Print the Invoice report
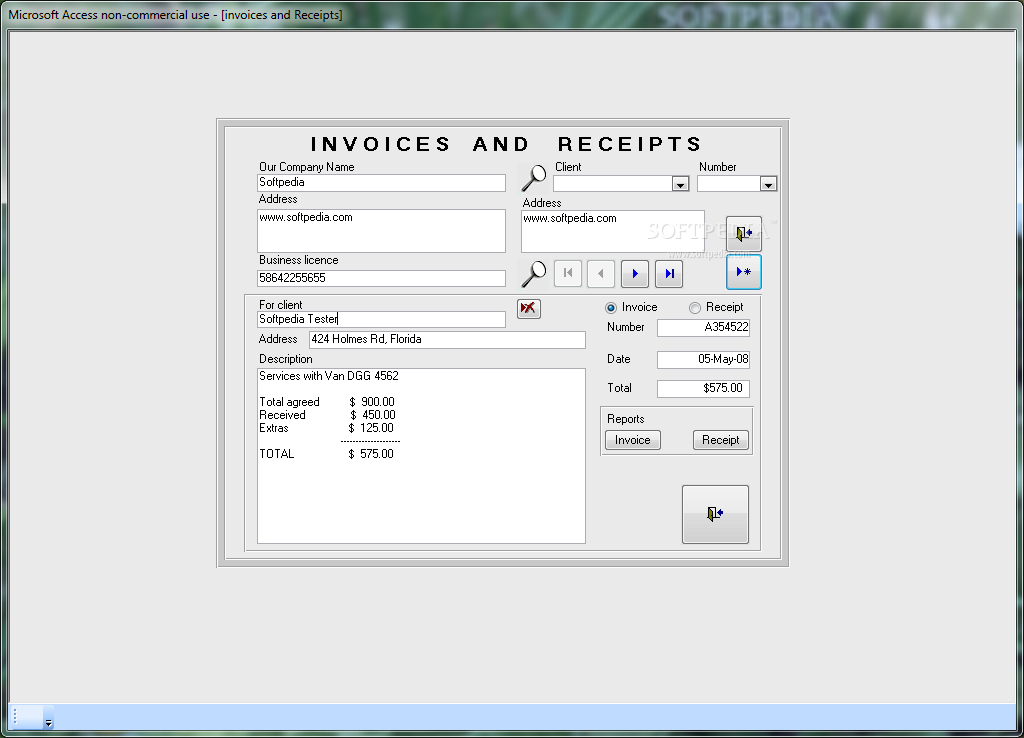 coord(633,440)
